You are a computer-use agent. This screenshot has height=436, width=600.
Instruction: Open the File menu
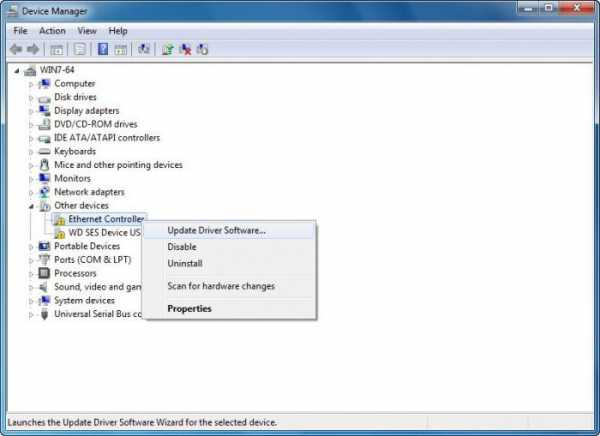(20, 31)
